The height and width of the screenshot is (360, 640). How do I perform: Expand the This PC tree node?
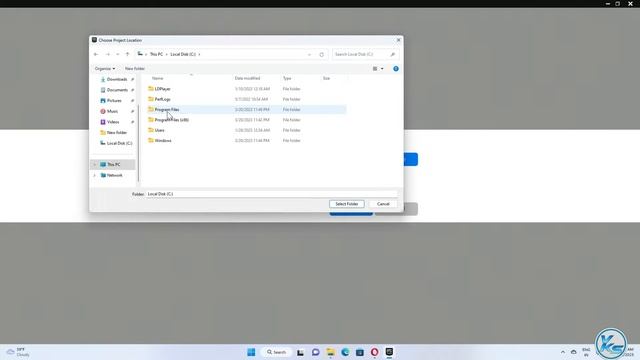point(95,164)
